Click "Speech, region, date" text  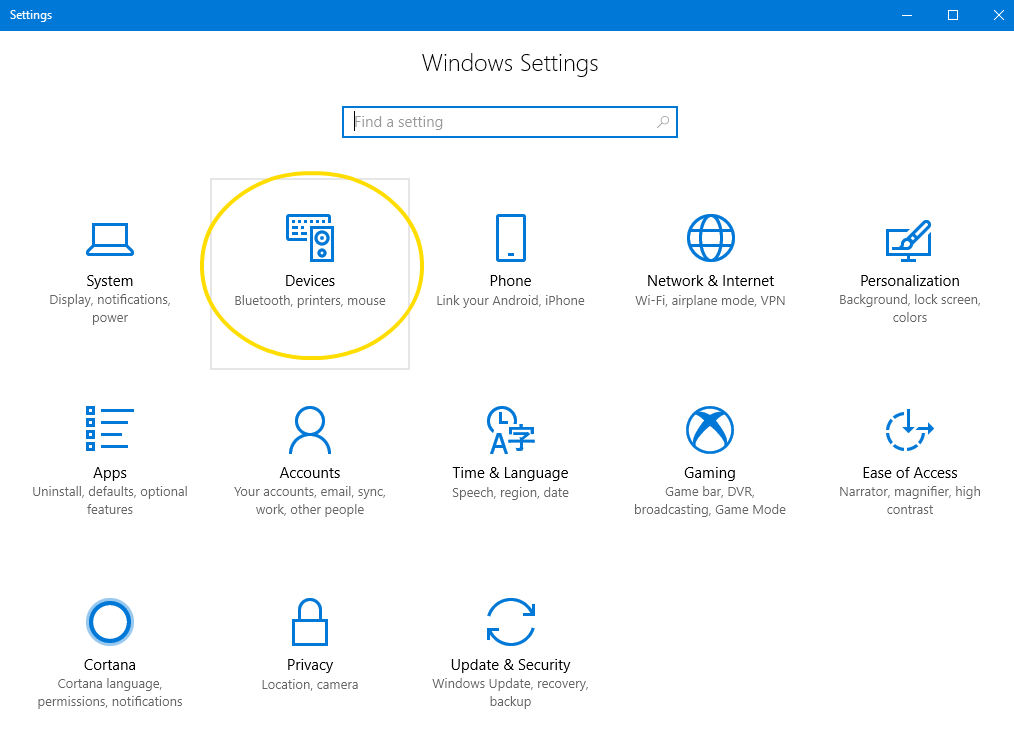(x=510, y=493)
